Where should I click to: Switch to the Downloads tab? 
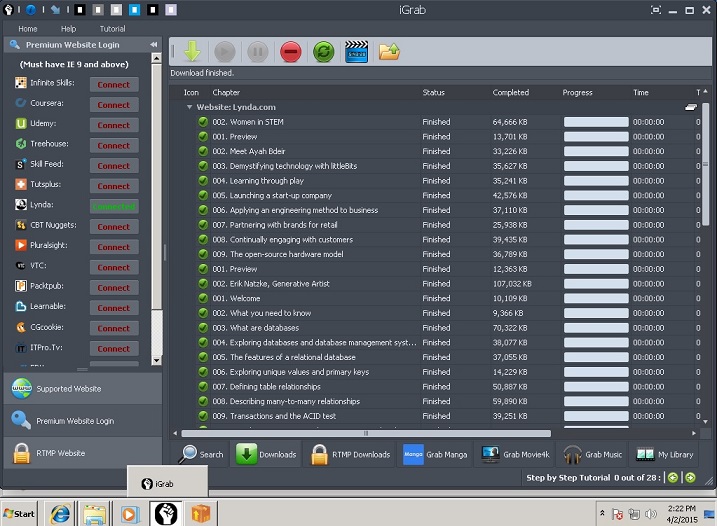(x=266, y=455)
